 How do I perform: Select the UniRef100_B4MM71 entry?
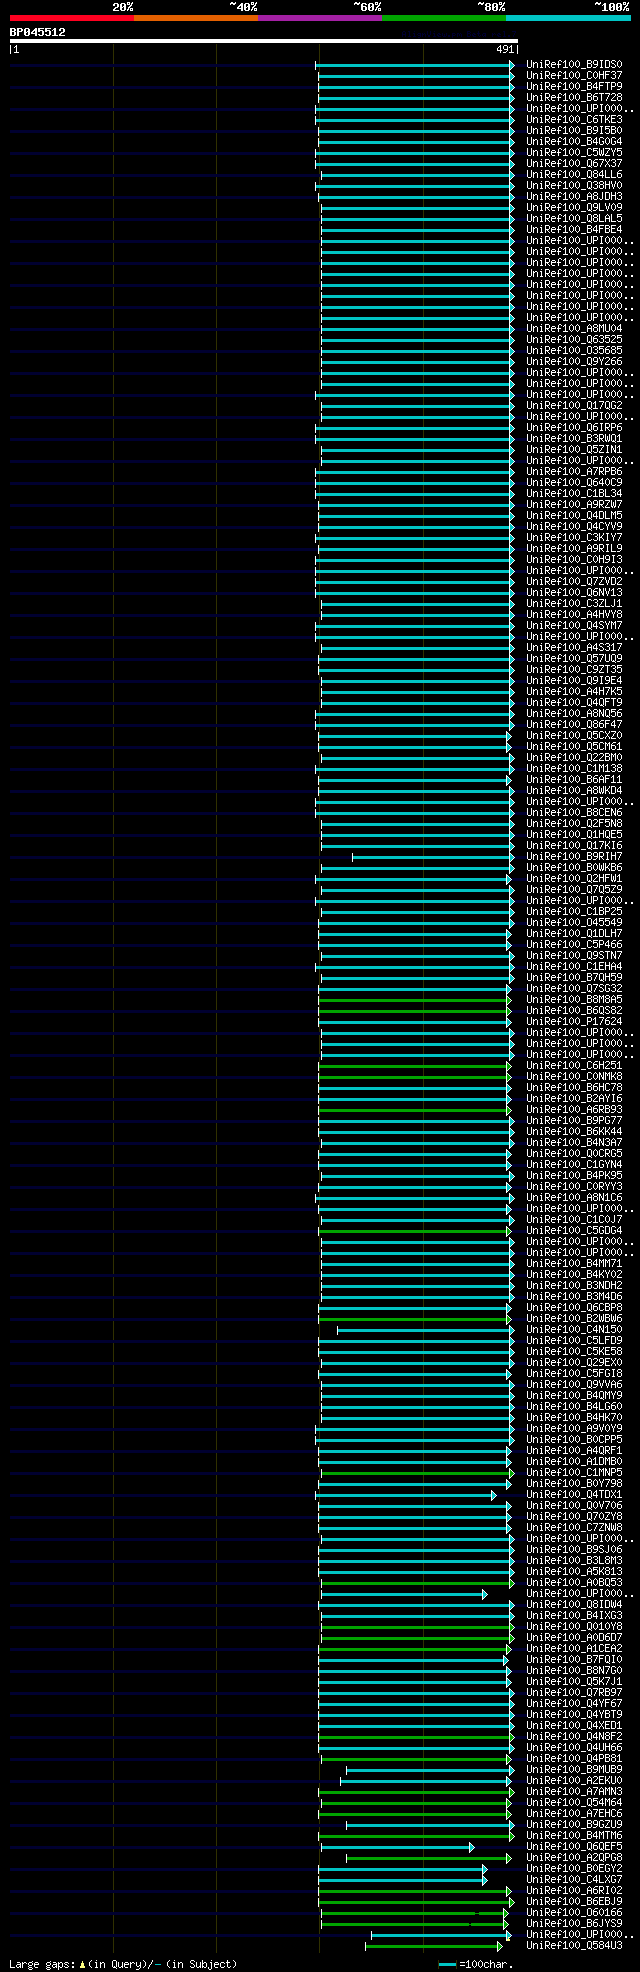pos(574,1264)
